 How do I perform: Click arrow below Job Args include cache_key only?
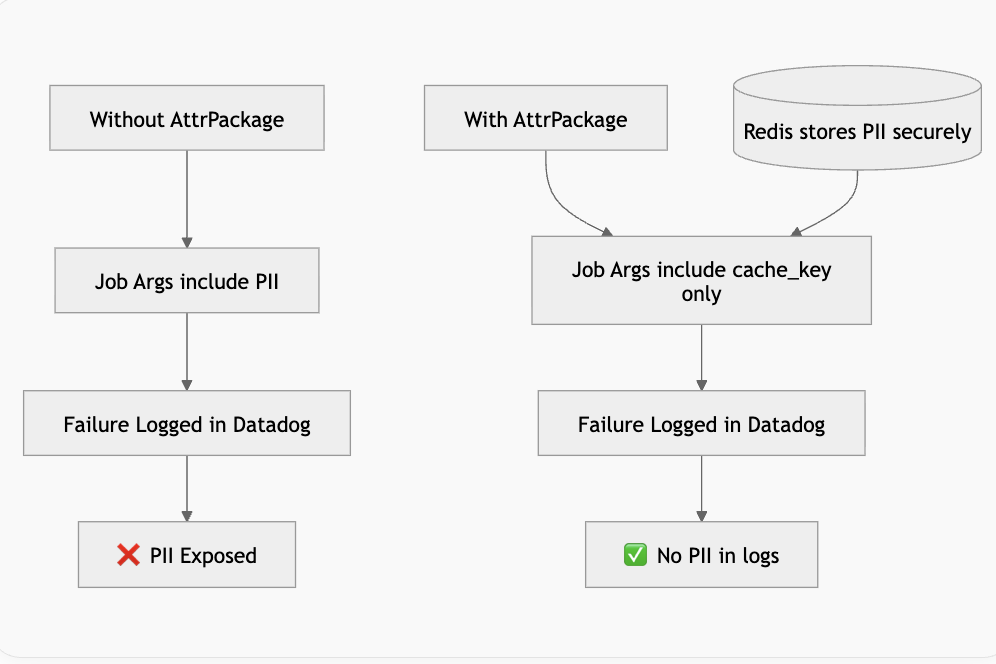pyautogui.click(x=701, y=357)
